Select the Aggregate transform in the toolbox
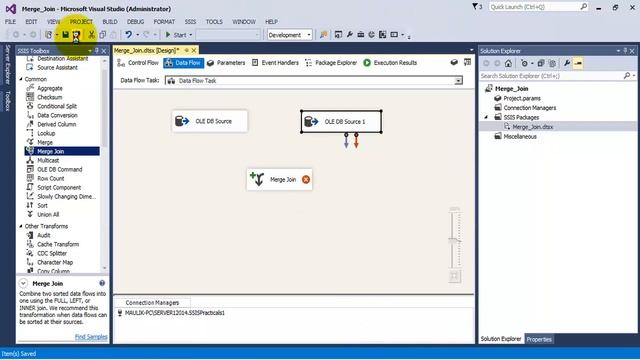The height and width of the screenshot is (360, 640). 50,88
